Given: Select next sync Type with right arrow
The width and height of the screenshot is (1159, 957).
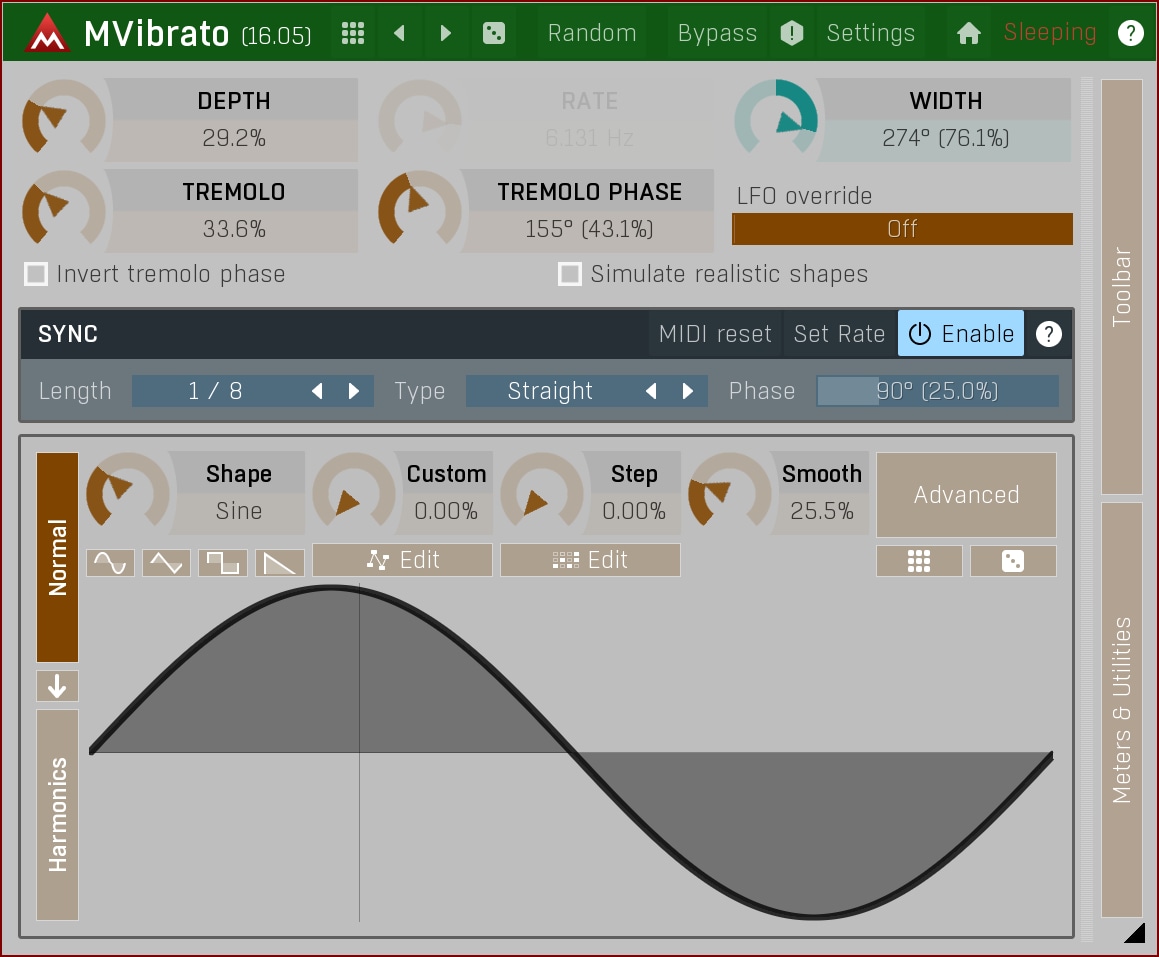Looking at the screenshot, I should tap(687, 391).
